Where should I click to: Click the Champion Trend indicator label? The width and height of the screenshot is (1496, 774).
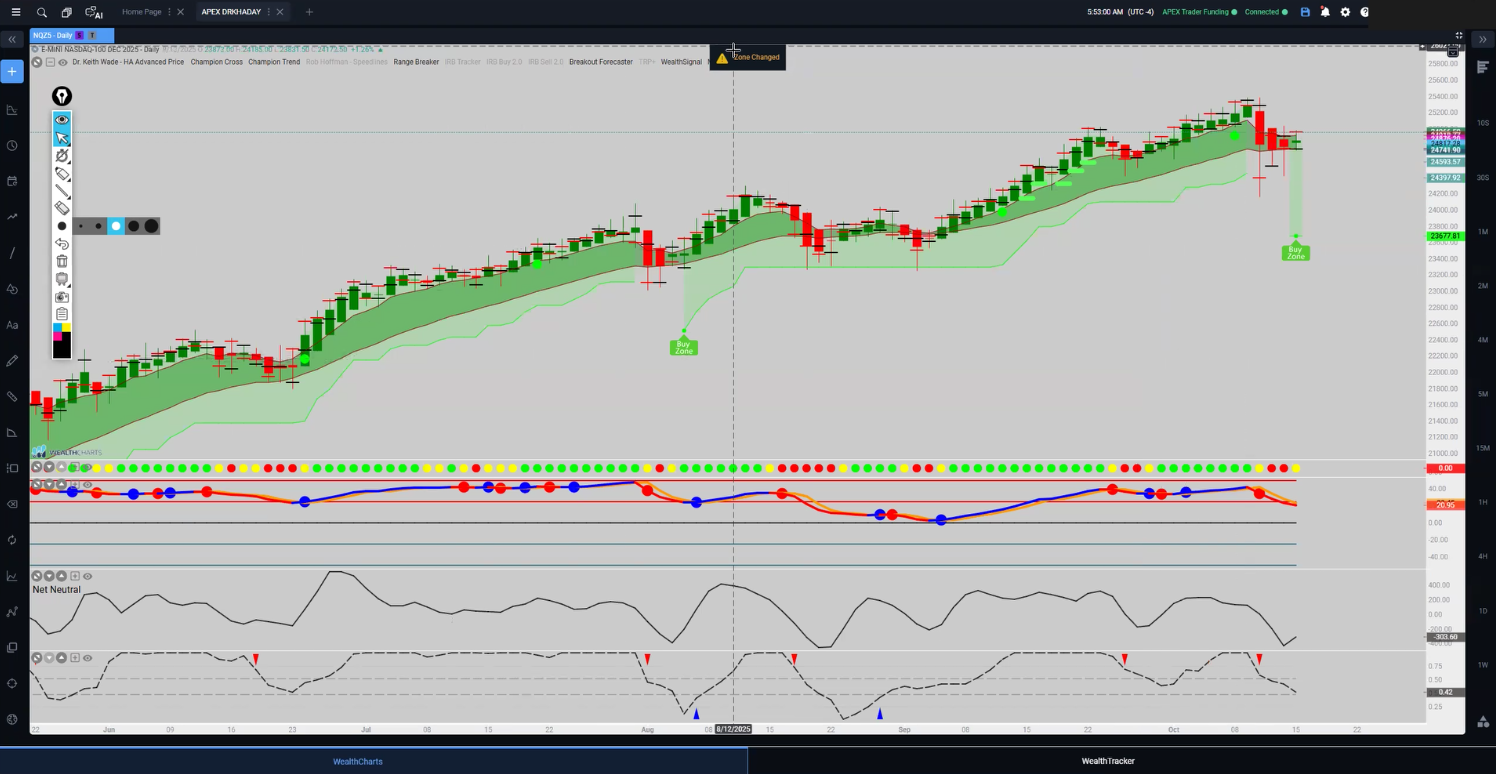tap(274, 62)
